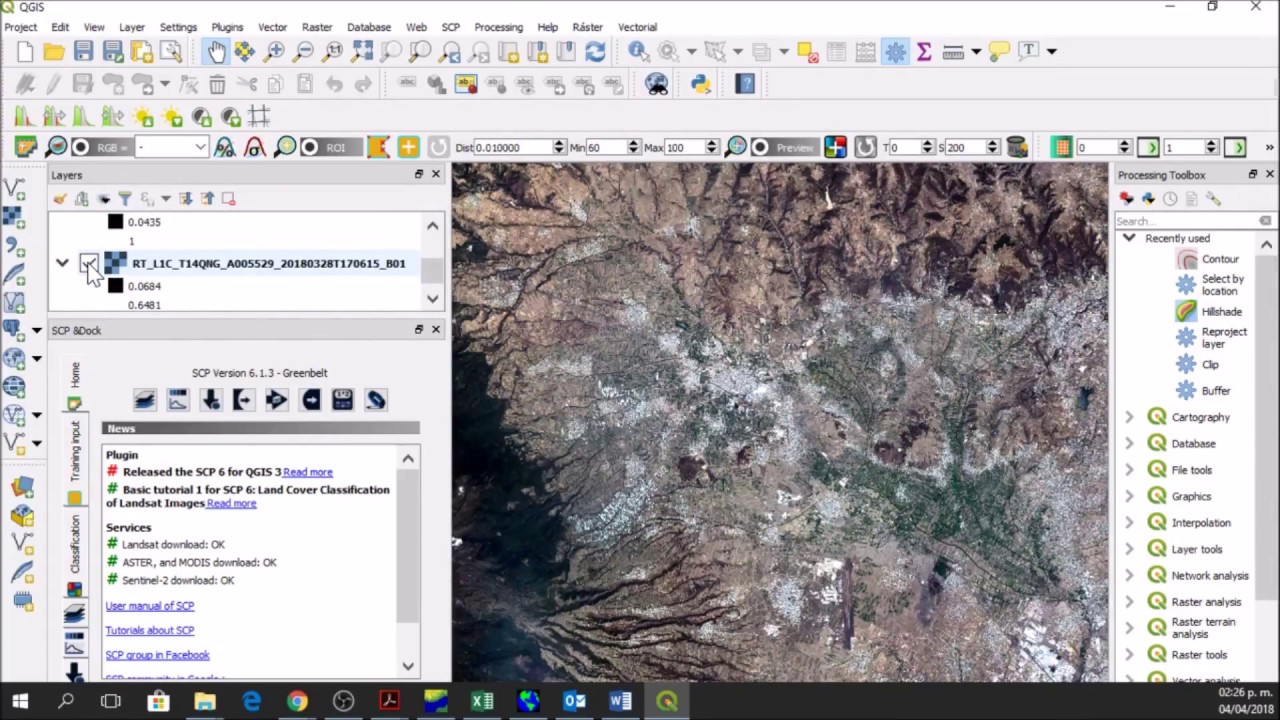This screenshot has width=1280, height=720.
Task: Open Excel from the taskbar
Action: (482, 701)
